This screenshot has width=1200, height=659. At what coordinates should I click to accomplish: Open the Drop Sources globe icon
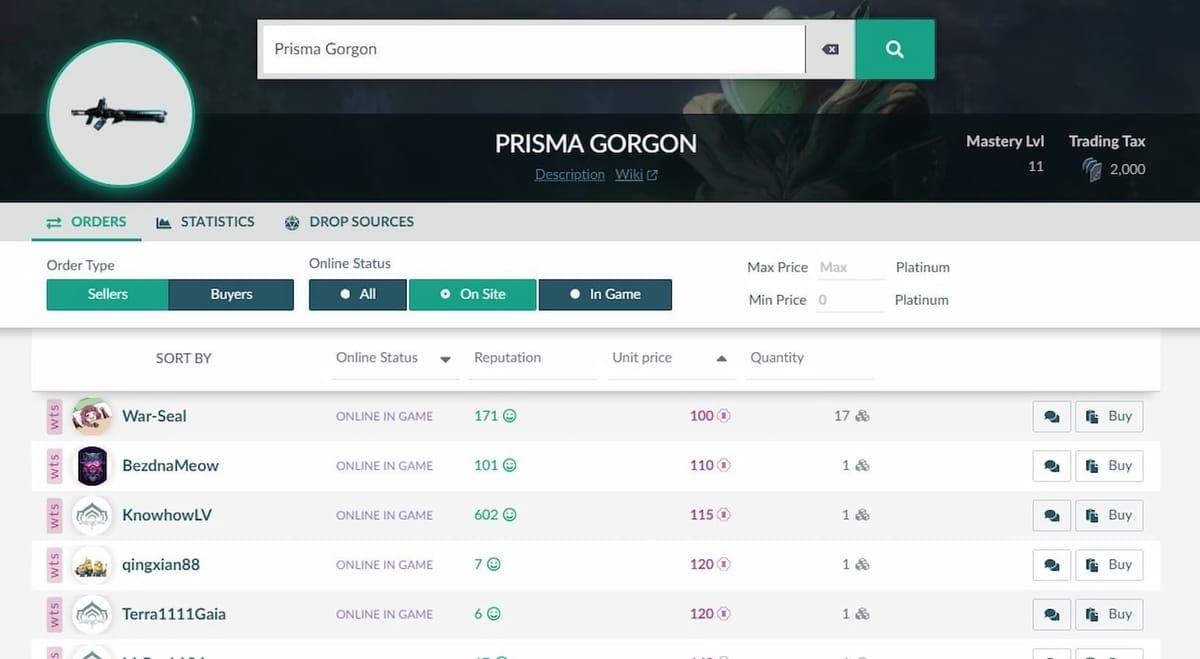[291, 222]
